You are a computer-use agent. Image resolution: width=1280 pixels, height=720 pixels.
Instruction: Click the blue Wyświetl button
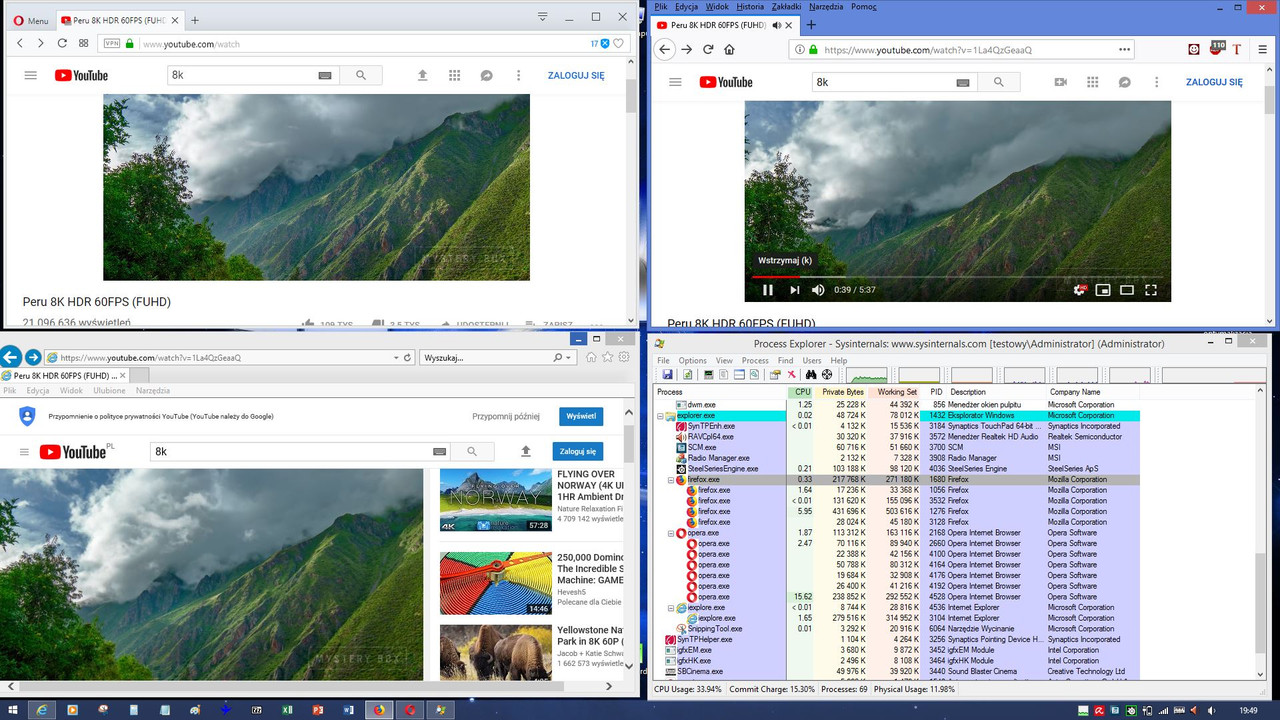pos(581,416)
